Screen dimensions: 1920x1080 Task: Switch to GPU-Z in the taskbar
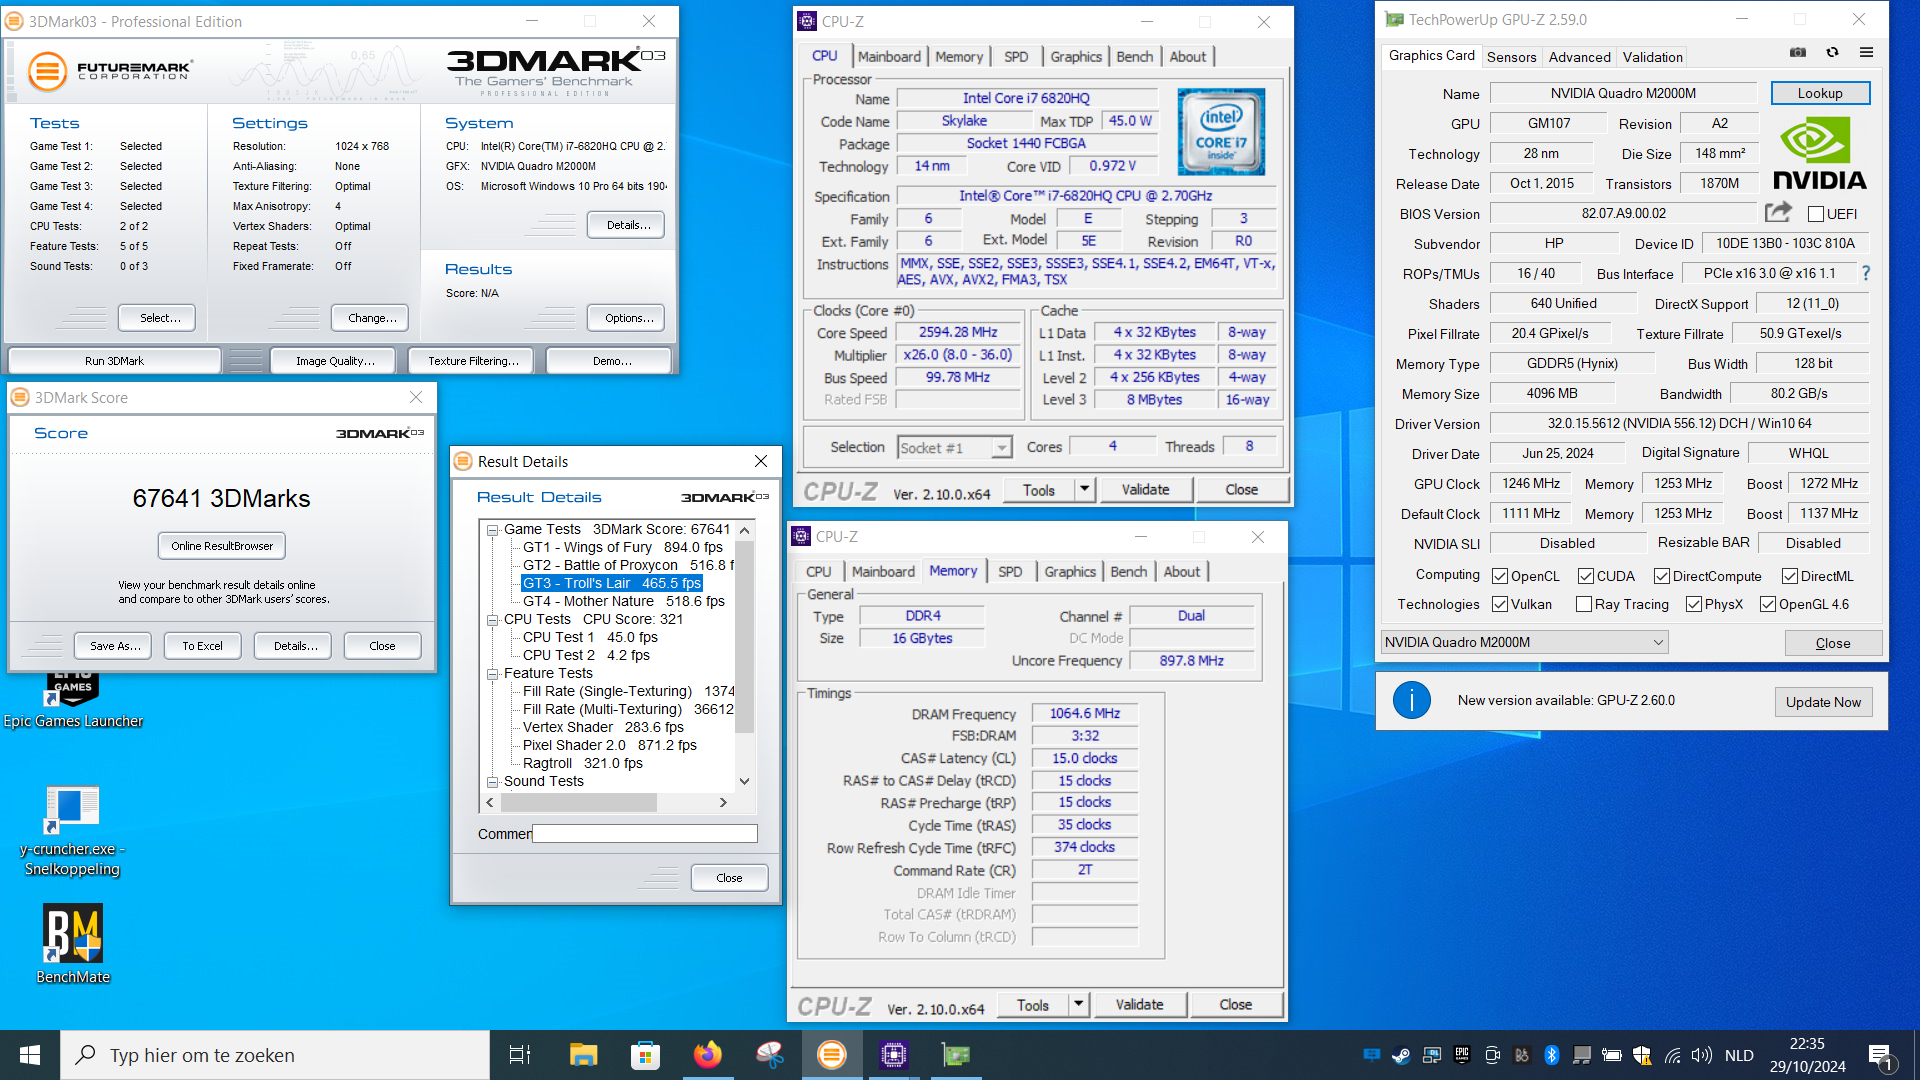[955, 1055]
